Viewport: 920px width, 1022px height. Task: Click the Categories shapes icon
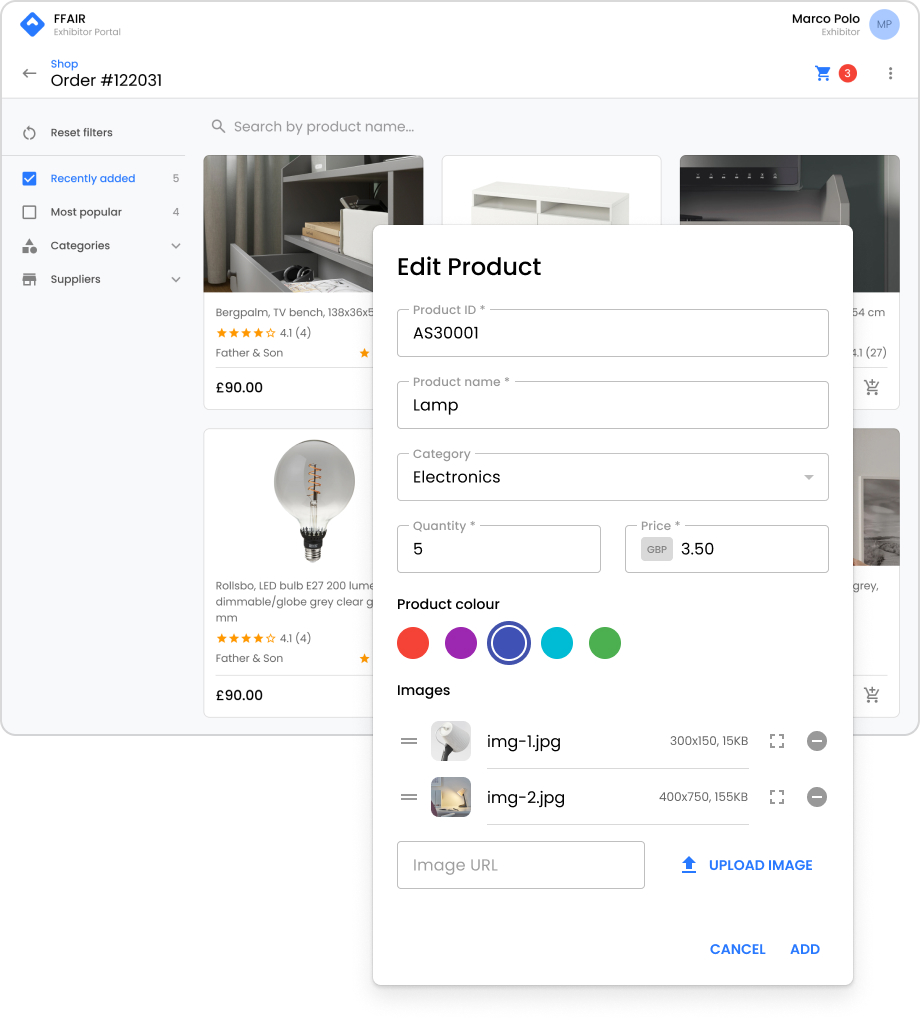[x=29, y=246]
